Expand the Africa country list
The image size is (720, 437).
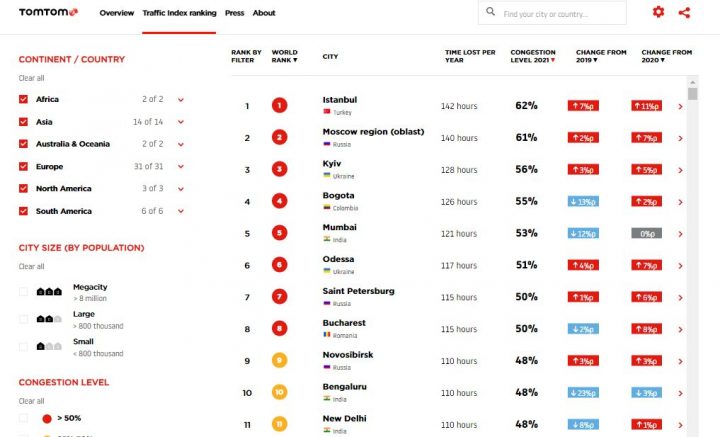(181, 100)
